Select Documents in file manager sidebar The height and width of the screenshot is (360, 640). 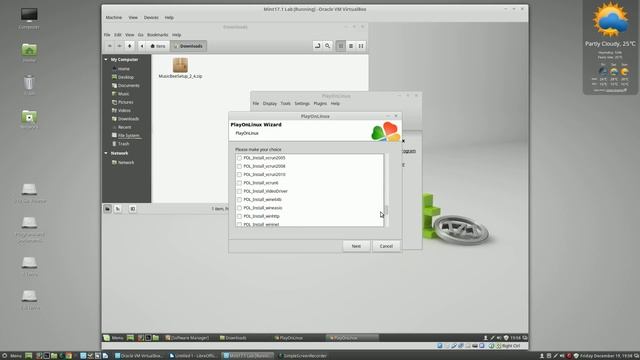(128, 86)
